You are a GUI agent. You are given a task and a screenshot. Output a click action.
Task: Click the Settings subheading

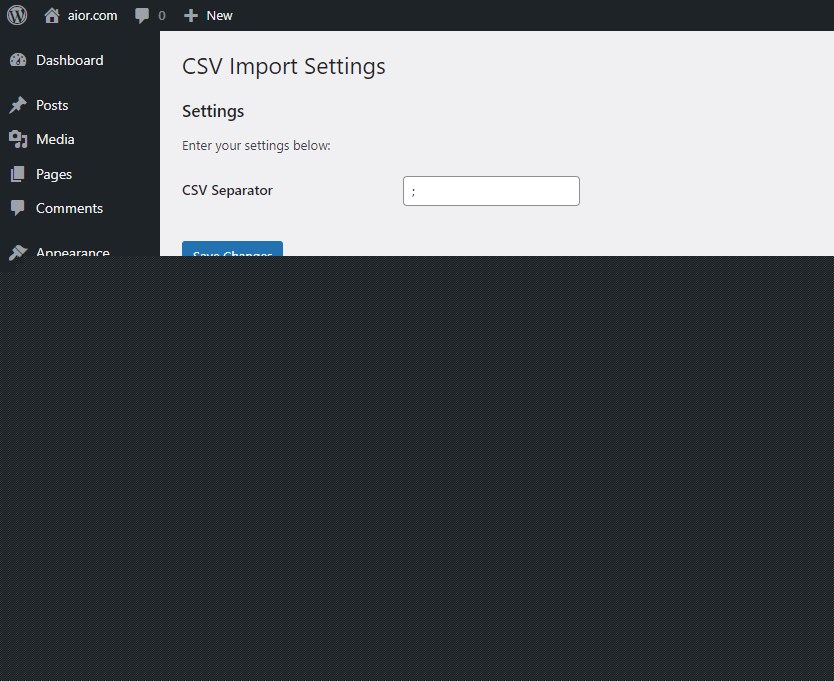point(213,111)
